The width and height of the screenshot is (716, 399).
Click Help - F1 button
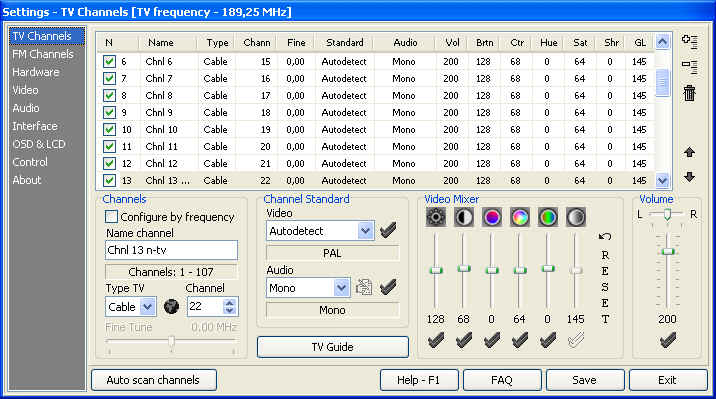tap(419, 380)
